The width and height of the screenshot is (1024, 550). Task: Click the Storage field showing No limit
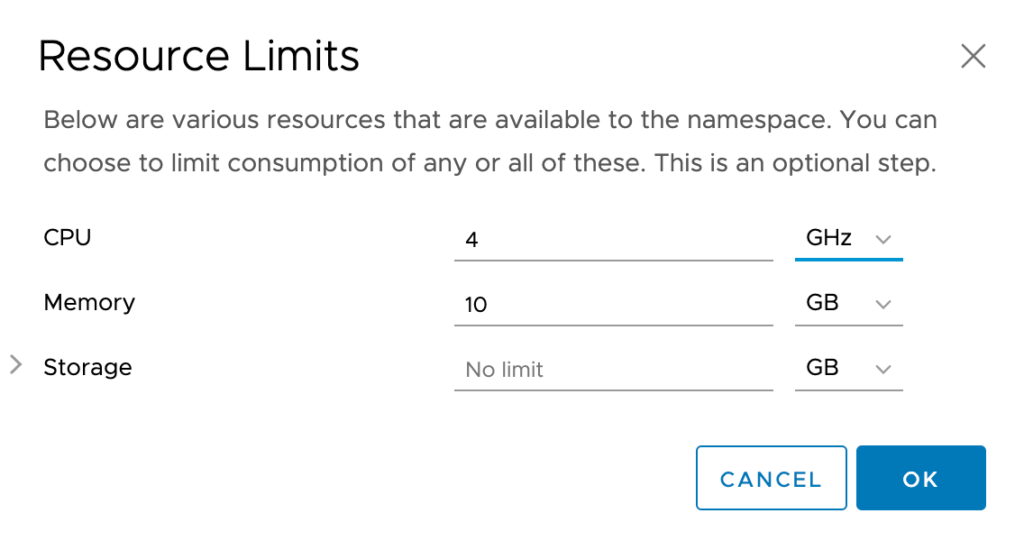[x=612, y=370]
